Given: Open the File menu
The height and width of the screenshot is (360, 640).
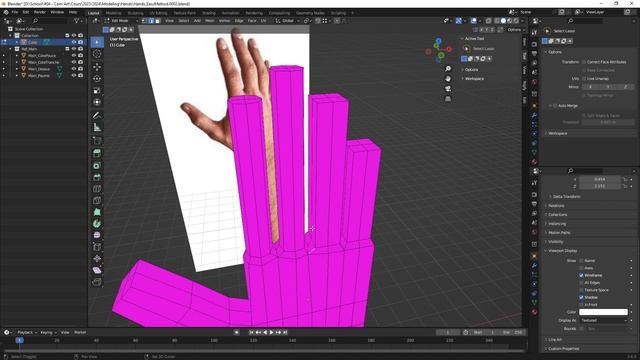Looking at the screenshot, I should (15, 12).
